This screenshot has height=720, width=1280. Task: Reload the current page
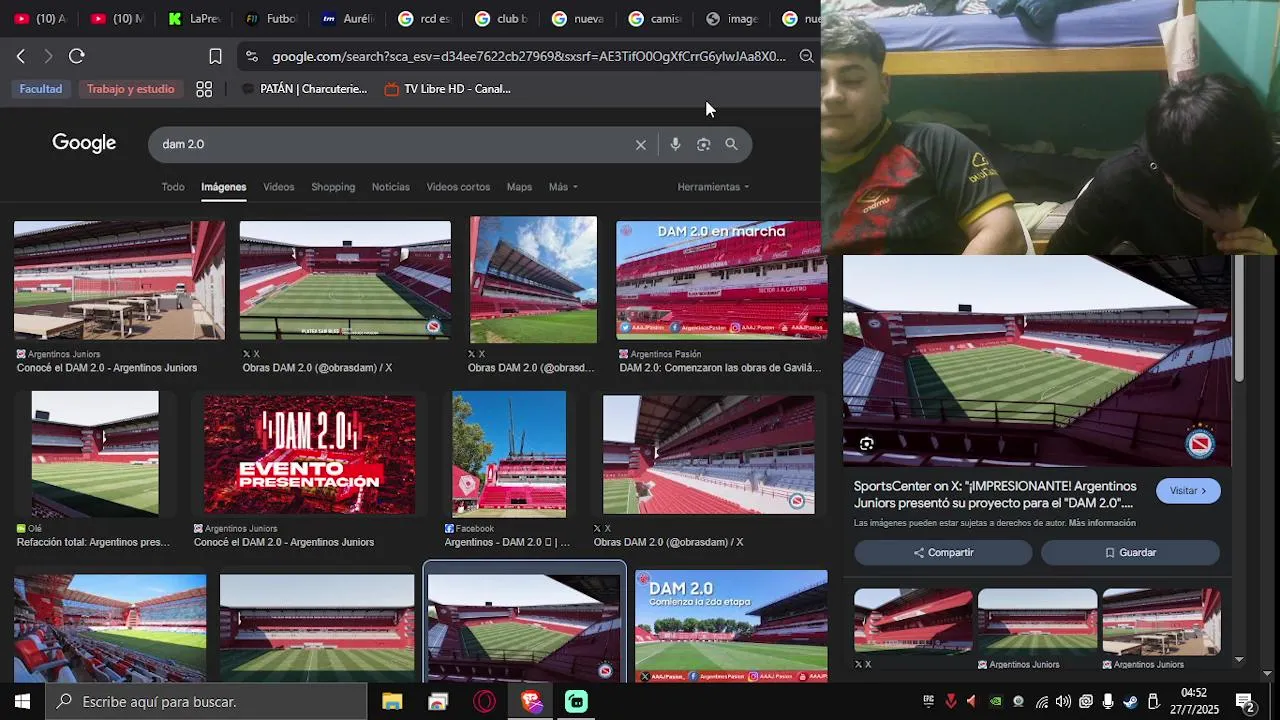click(77, 56)
